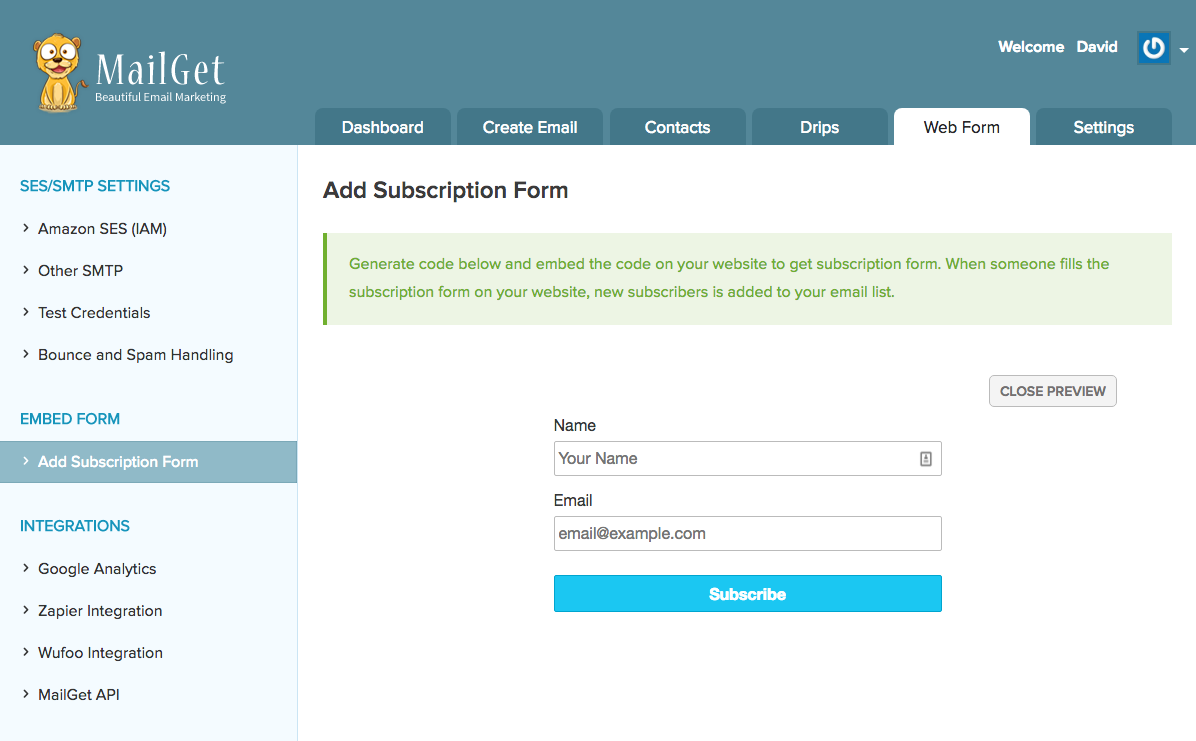Expand the Amazon SES (IAM) chevron

[26, 229]
